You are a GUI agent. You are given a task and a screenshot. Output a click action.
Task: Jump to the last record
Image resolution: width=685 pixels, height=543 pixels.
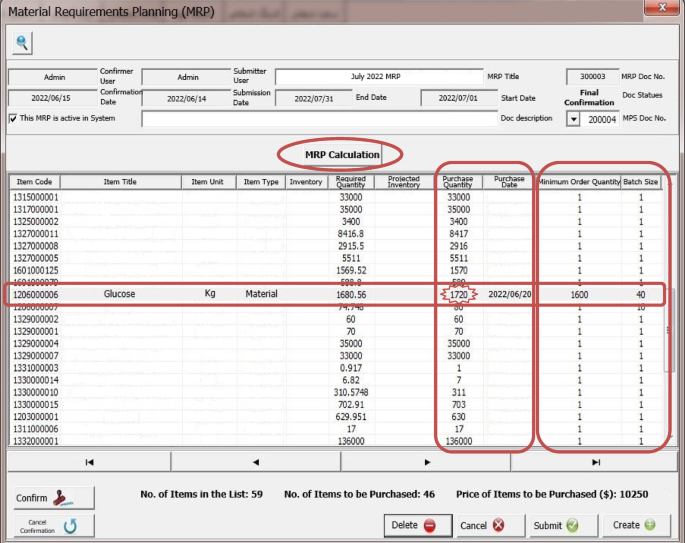[x=595, y=462]
